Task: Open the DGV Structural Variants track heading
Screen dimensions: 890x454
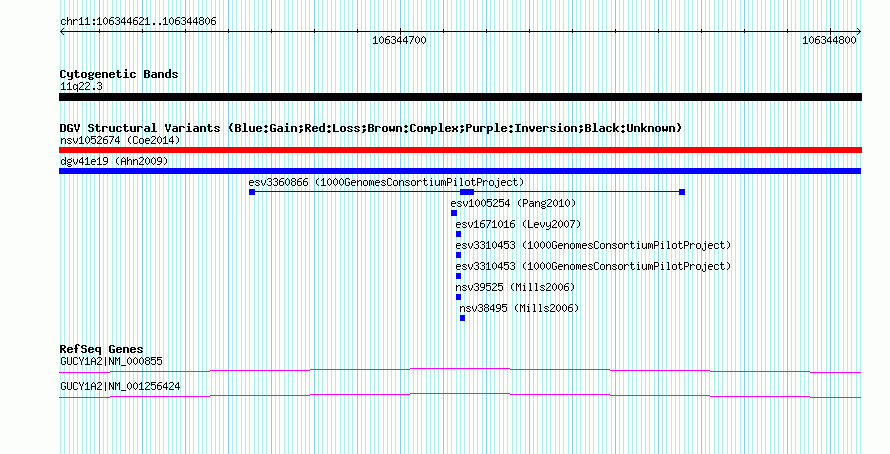Action: [x=371, y=128]
